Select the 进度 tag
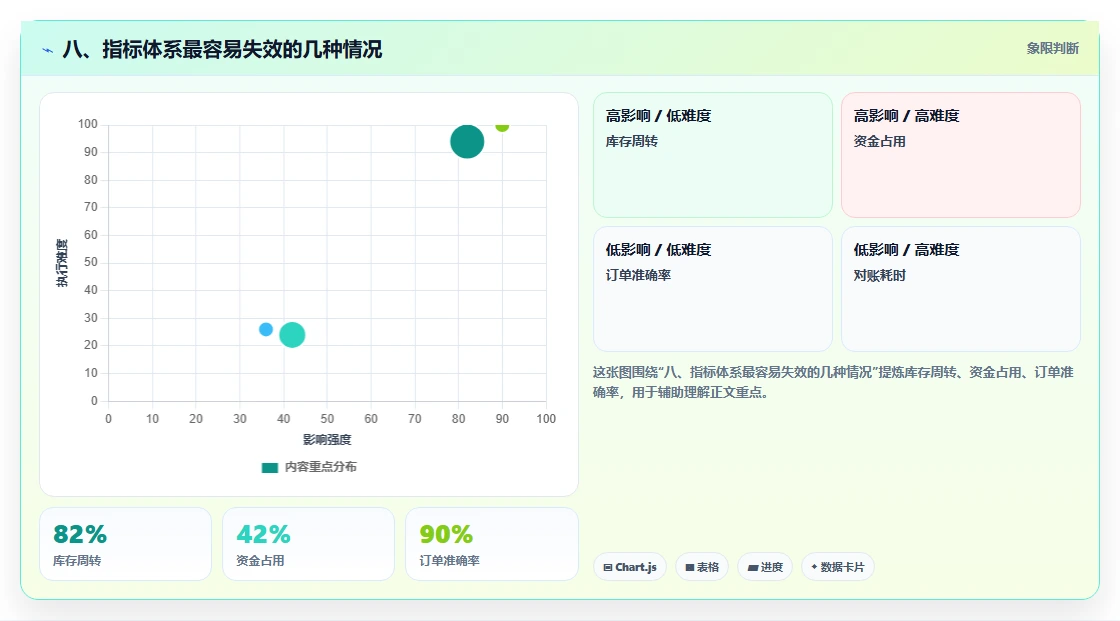 click(765, 567)
